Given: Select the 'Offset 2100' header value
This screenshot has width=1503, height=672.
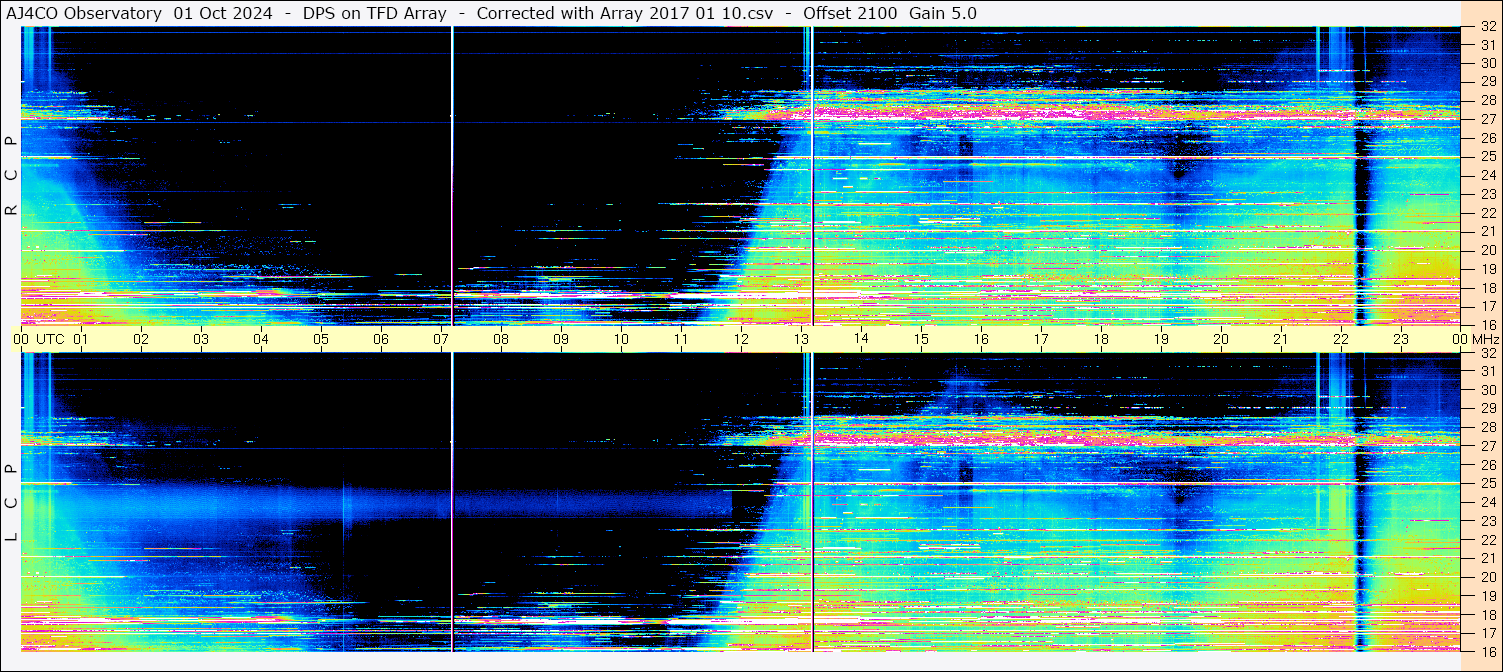Looking at the screenshot, I should [x=850, y=13].
